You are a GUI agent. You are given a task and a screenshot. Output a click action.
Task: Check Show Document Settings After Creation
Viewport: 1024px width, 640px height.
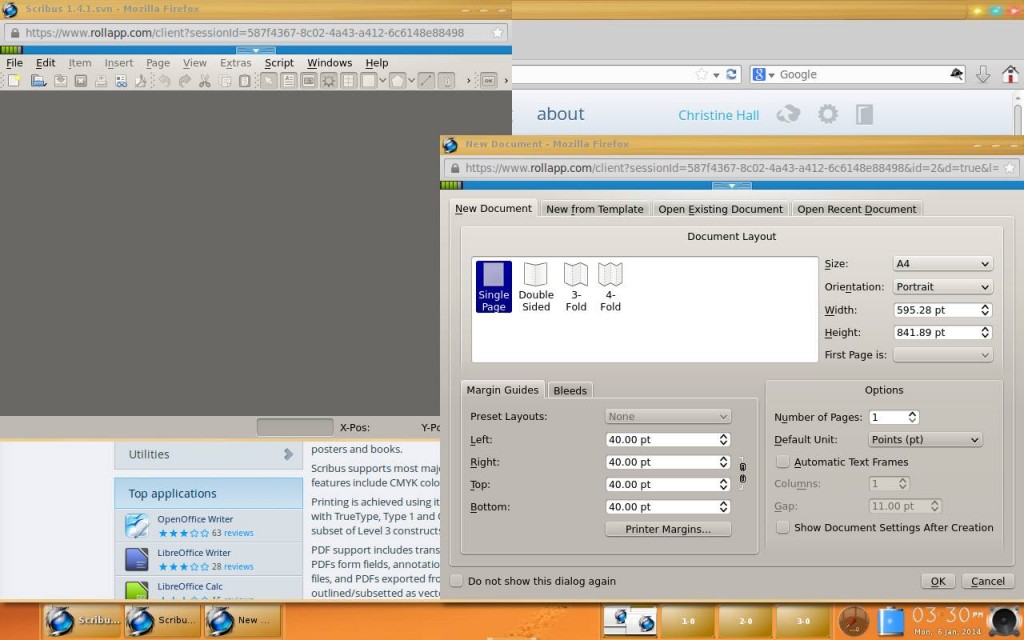coord(782,527)
